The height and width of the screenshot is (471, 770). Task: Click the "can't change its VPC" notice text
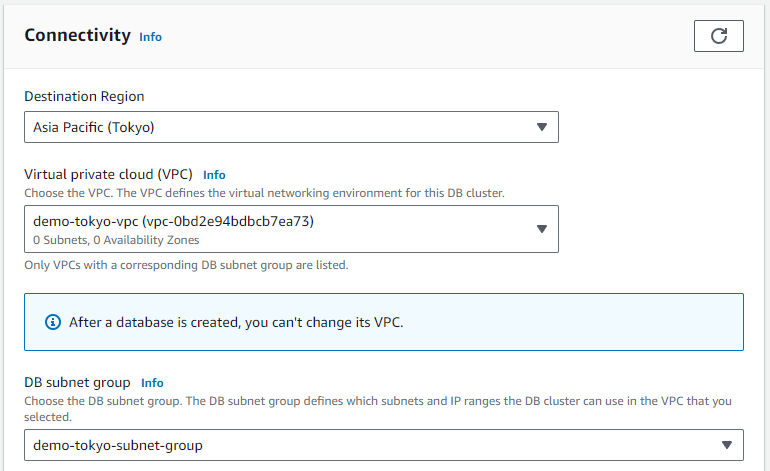click(x=235, y=322)
